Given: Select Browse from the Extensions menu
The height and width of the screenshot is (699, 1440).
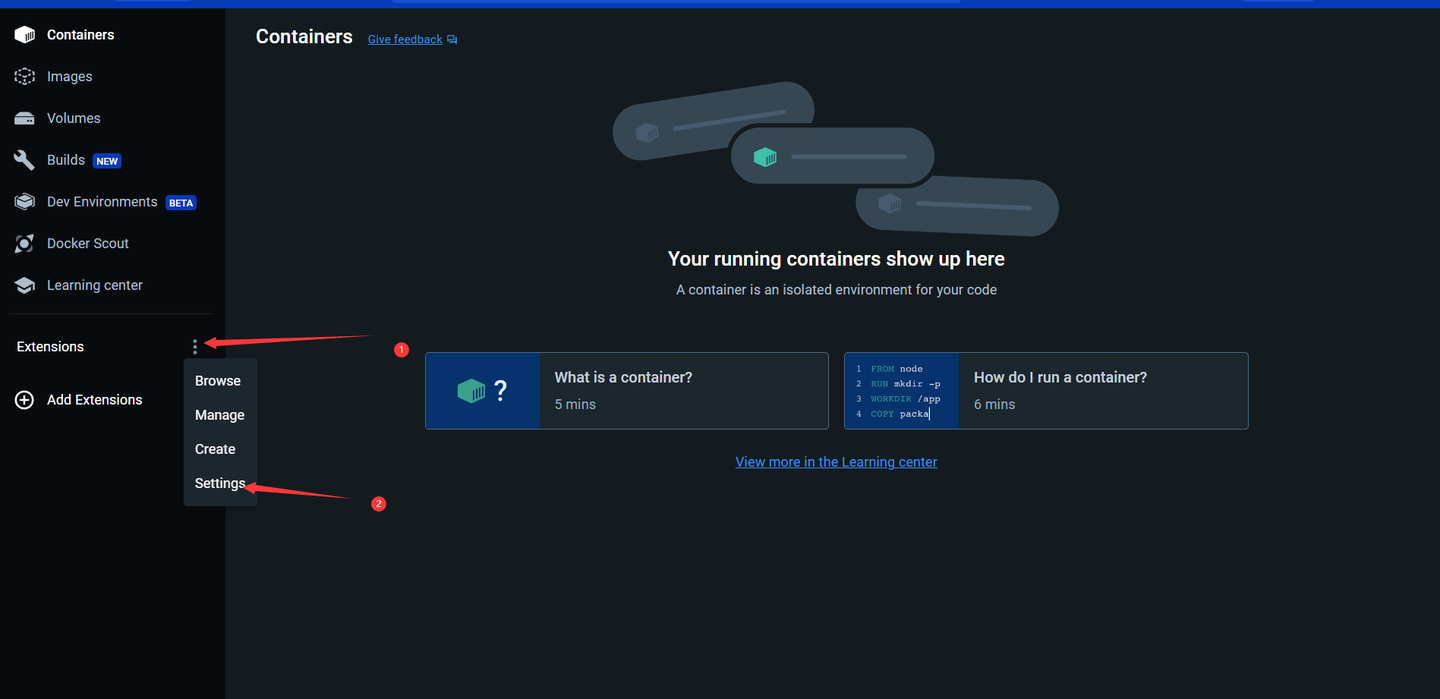Looking at the screenshot, I should pyautogui.click(x=217, y=380).
